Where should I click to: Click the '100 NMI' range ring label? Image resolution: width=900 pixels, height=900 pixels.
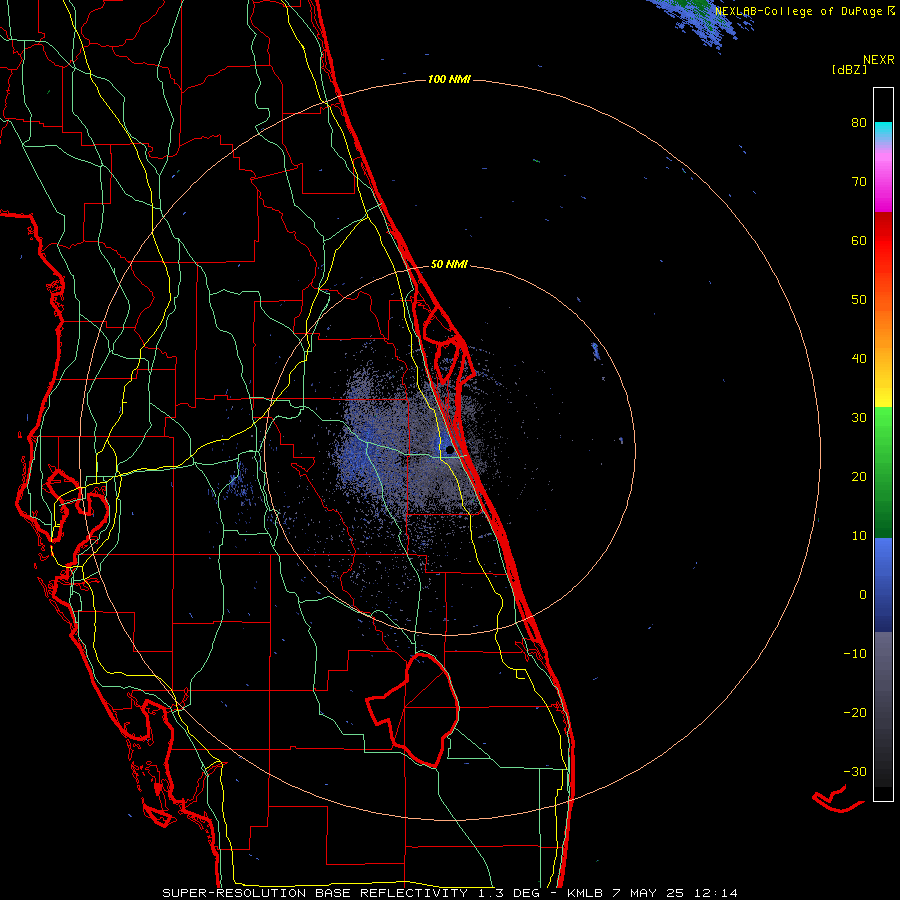click(449, 79)
